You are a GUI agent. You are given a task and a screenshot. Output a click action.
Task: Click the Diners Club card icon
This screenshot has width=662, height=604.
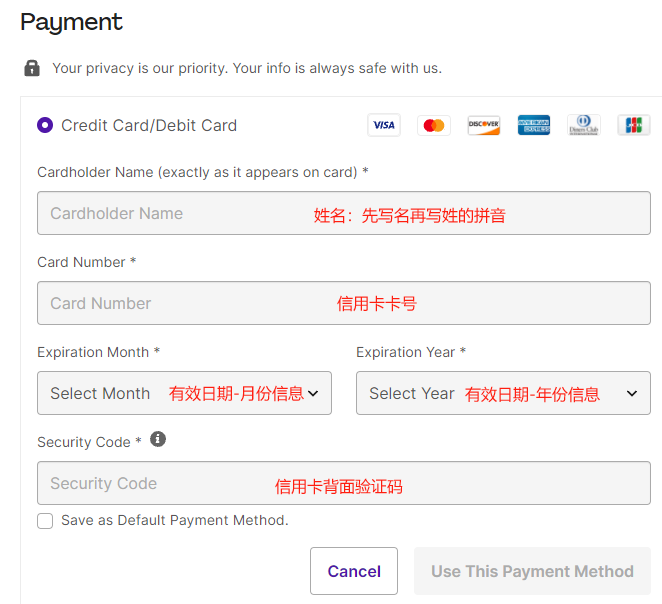pos(584,125)
